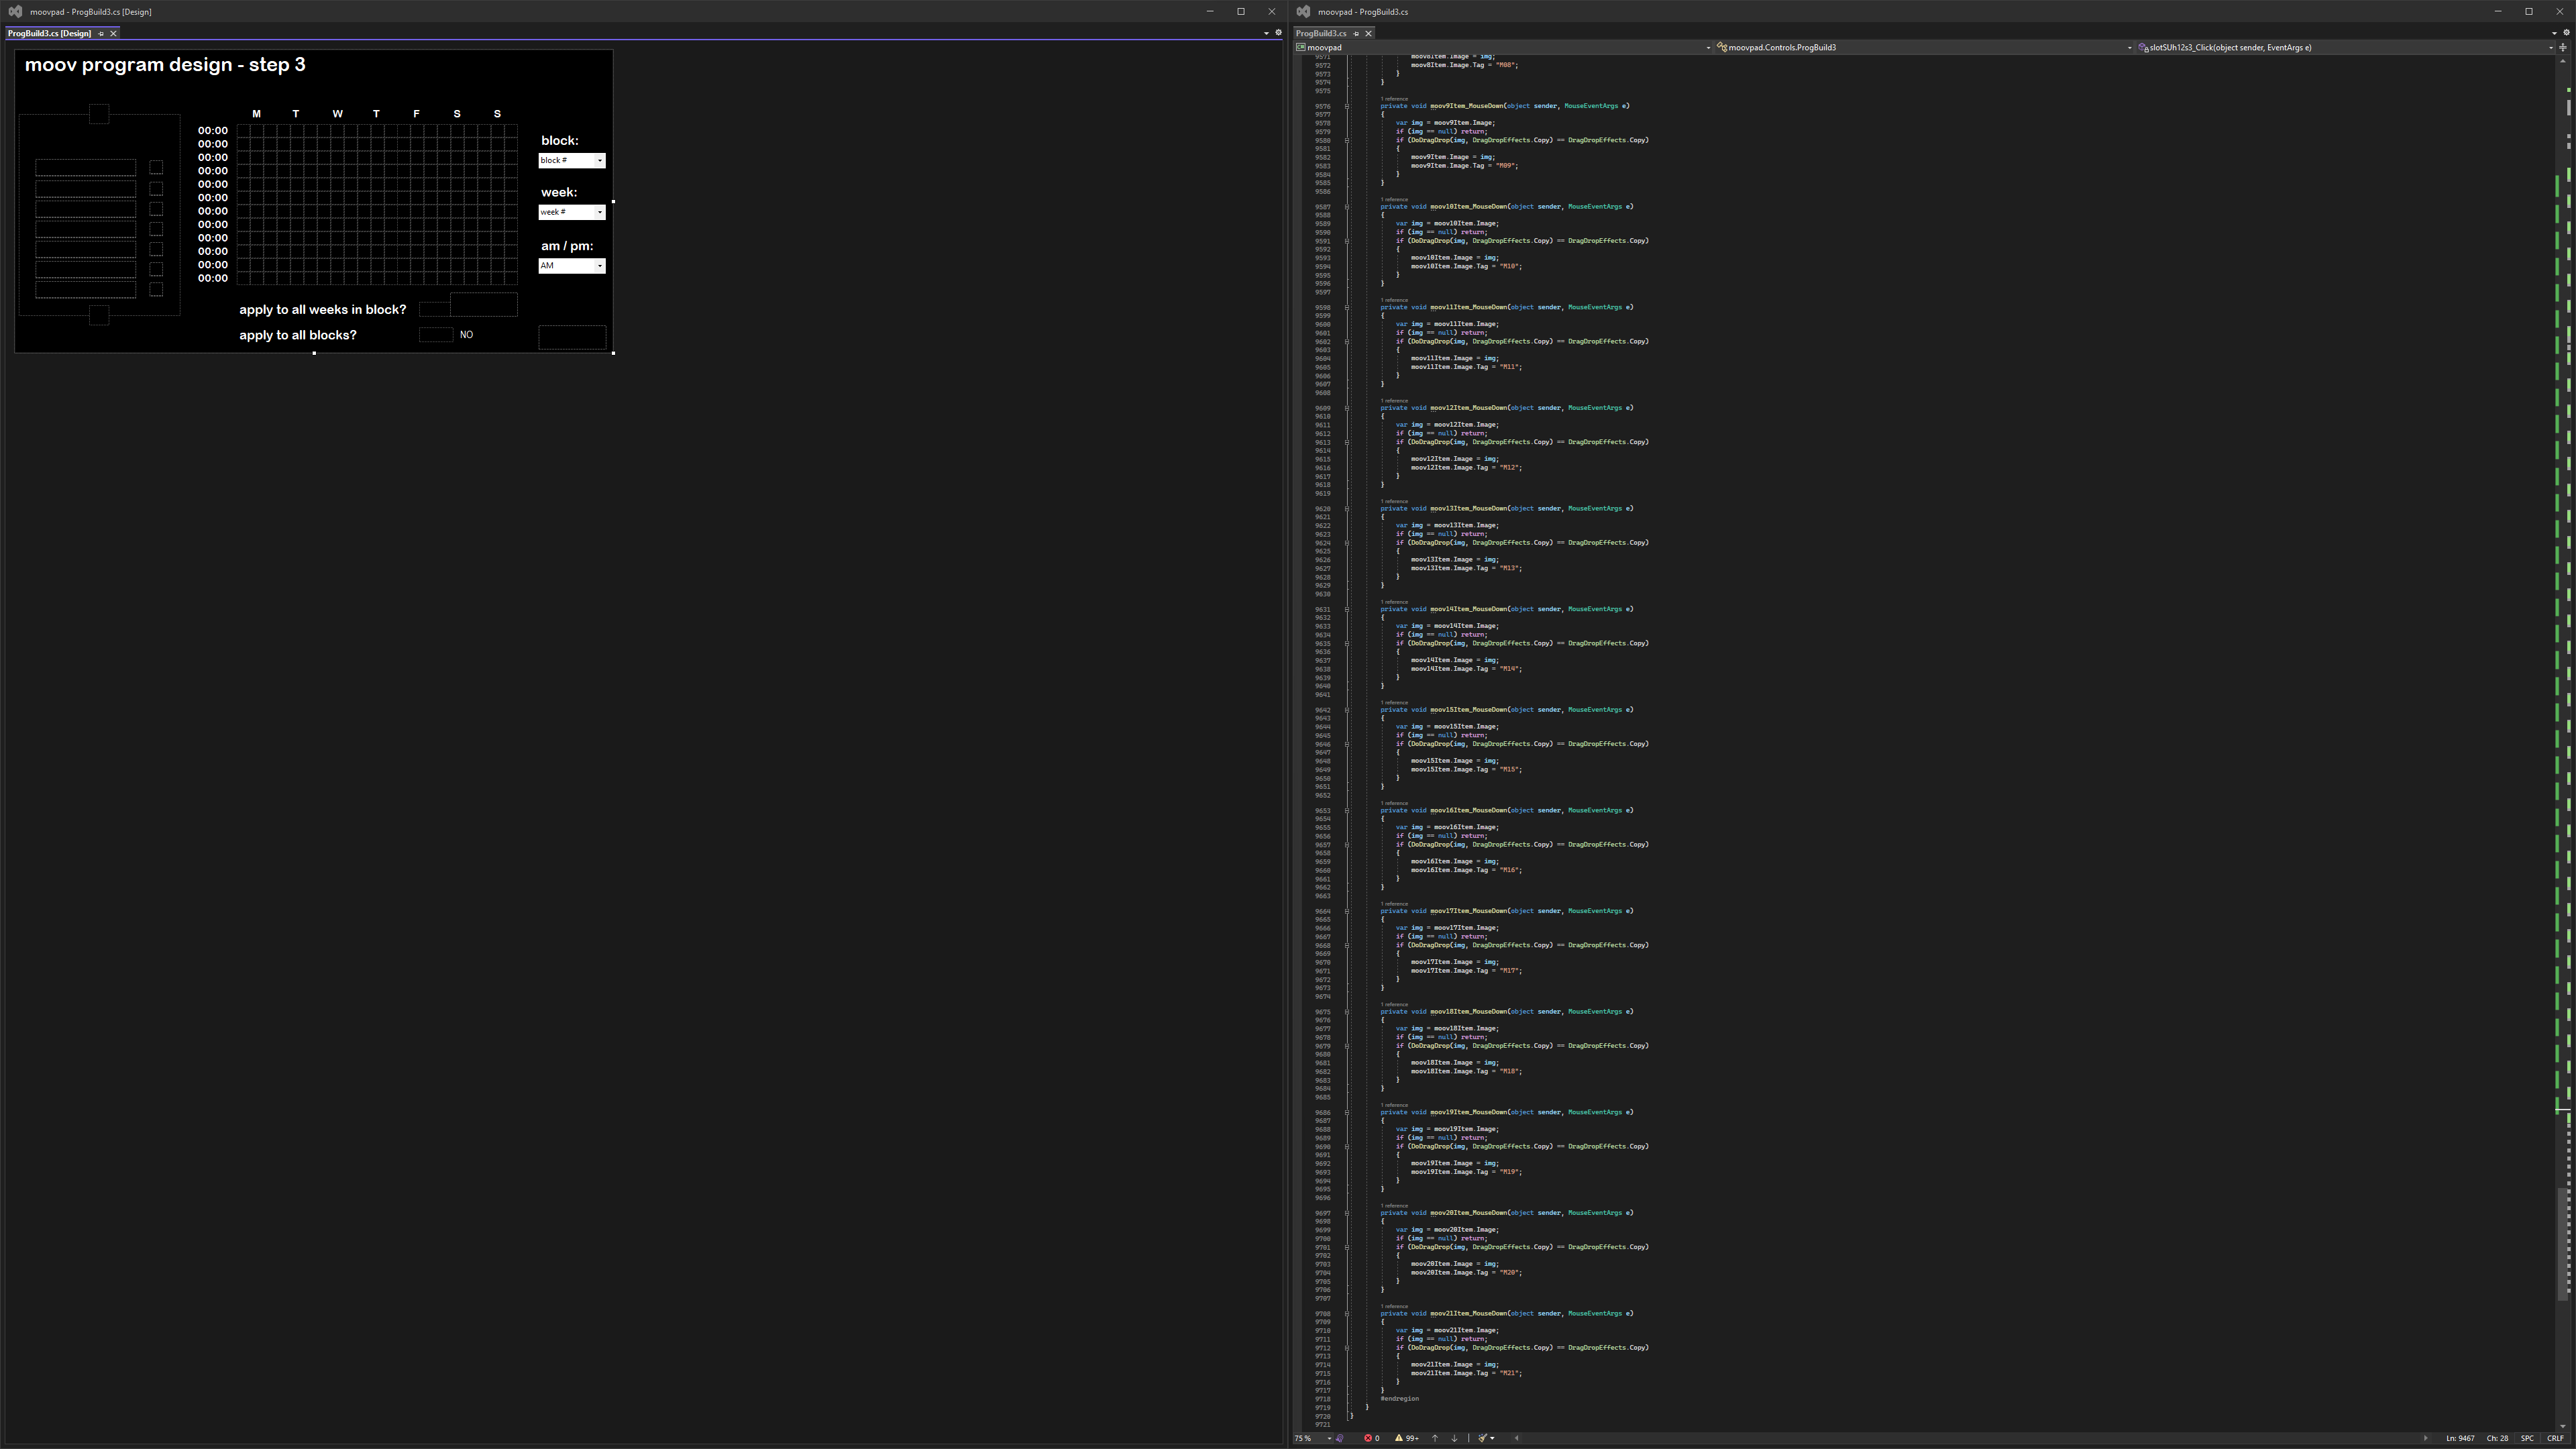The image size is (2576, 1449).
Task: Open tab settings gear in code window
Action: click(x=2566, y=33)
